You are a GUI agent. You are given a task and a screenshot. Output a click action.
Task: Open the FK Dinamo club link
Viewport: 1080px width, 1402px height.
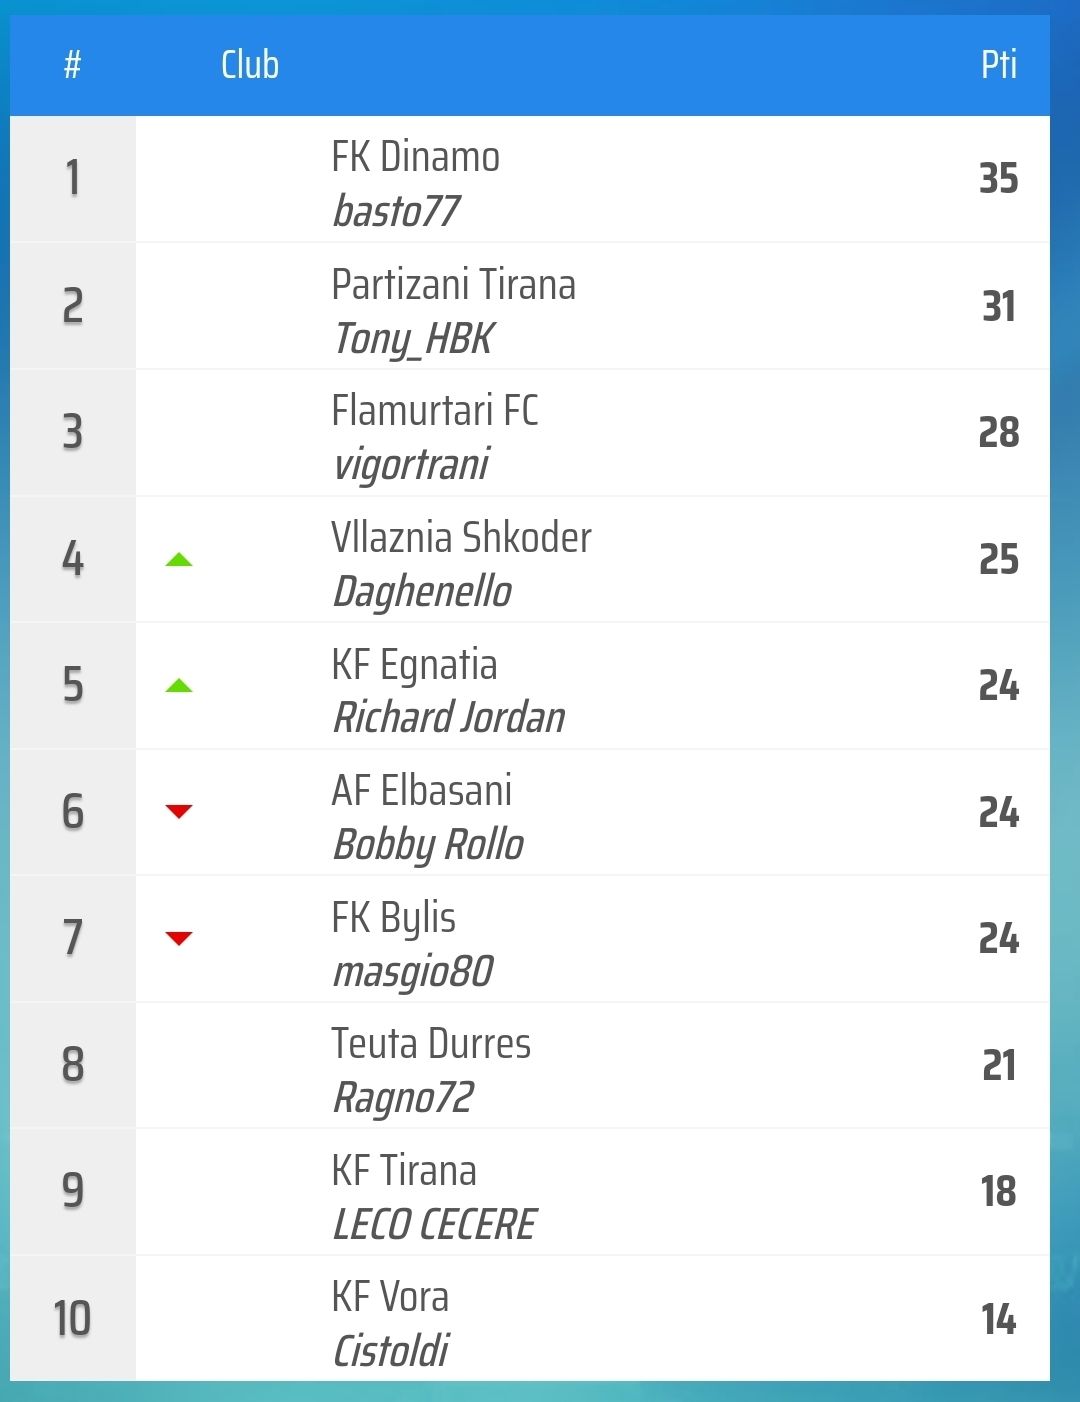click(415, 157)
